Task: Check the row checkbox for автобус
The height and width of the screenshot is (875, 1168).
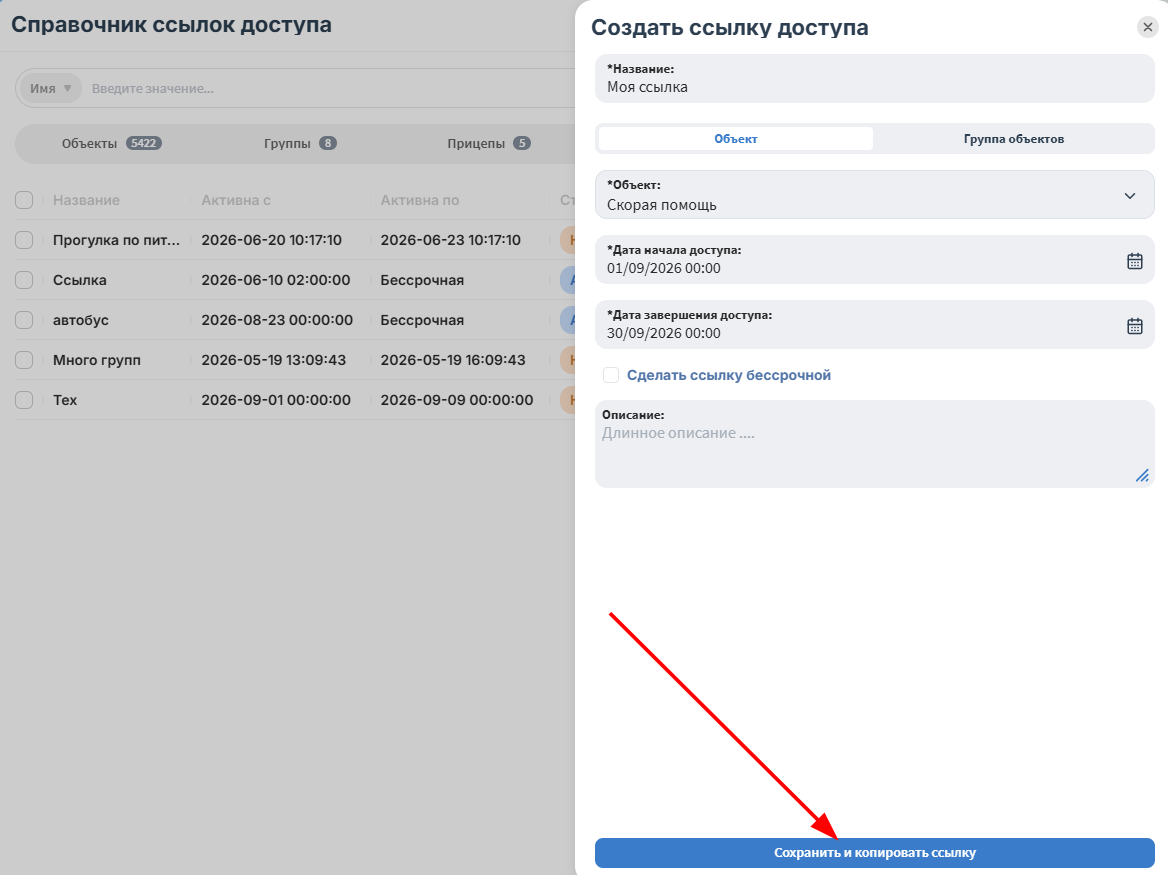Action: pyautogui.click(x=24, y=319)
